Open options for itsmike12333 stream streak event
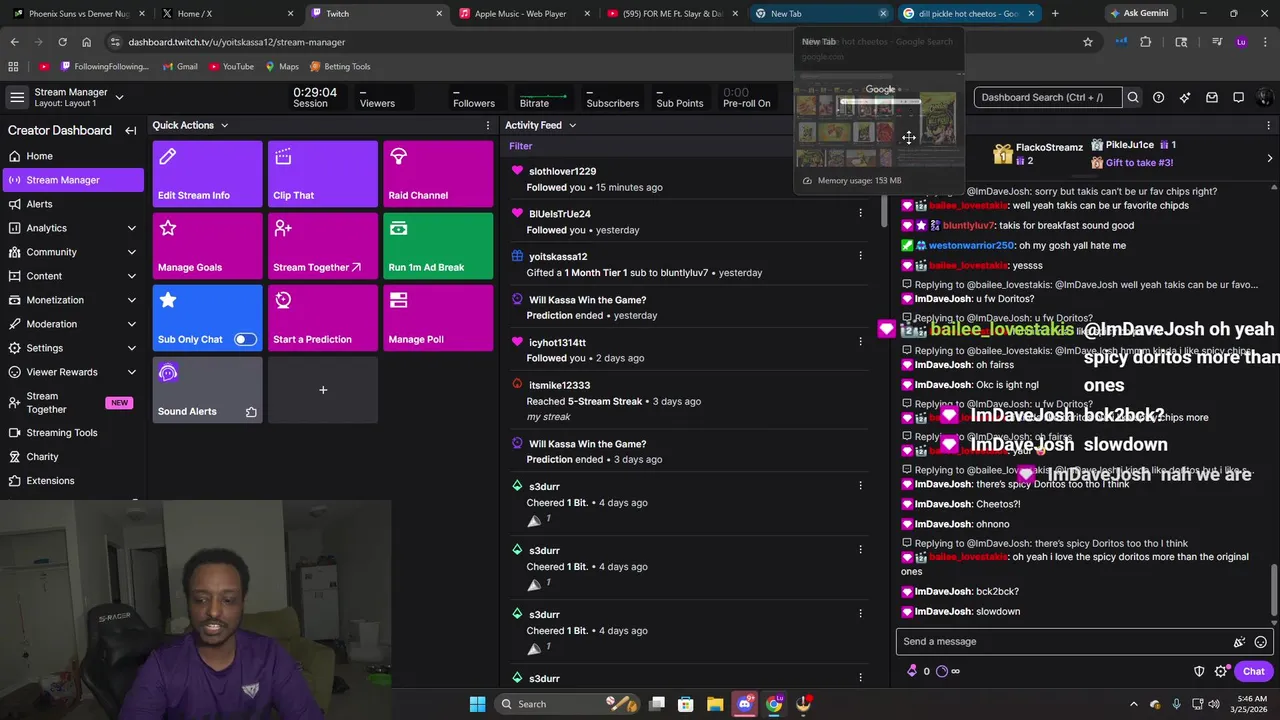The image size is (1280, 720). coord(860,384)
